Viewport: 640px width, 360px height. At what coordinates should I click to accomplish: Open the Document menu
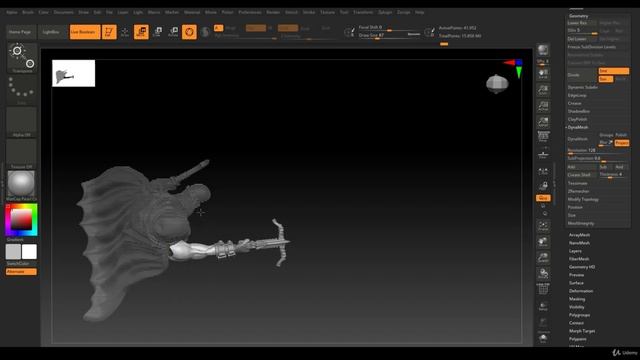(64, 12)
